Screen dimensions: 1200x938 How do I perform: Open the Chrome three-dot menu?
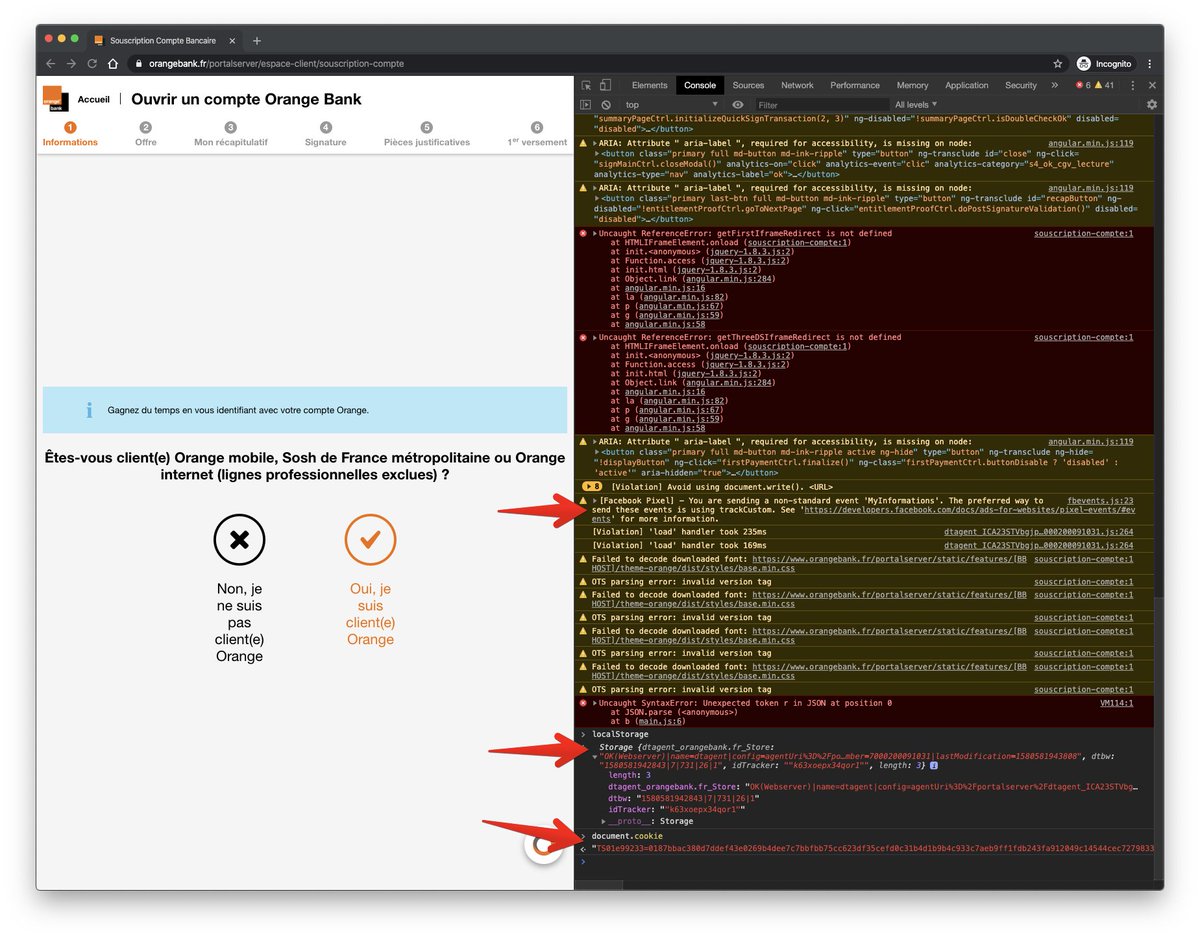pos(1151,63)
